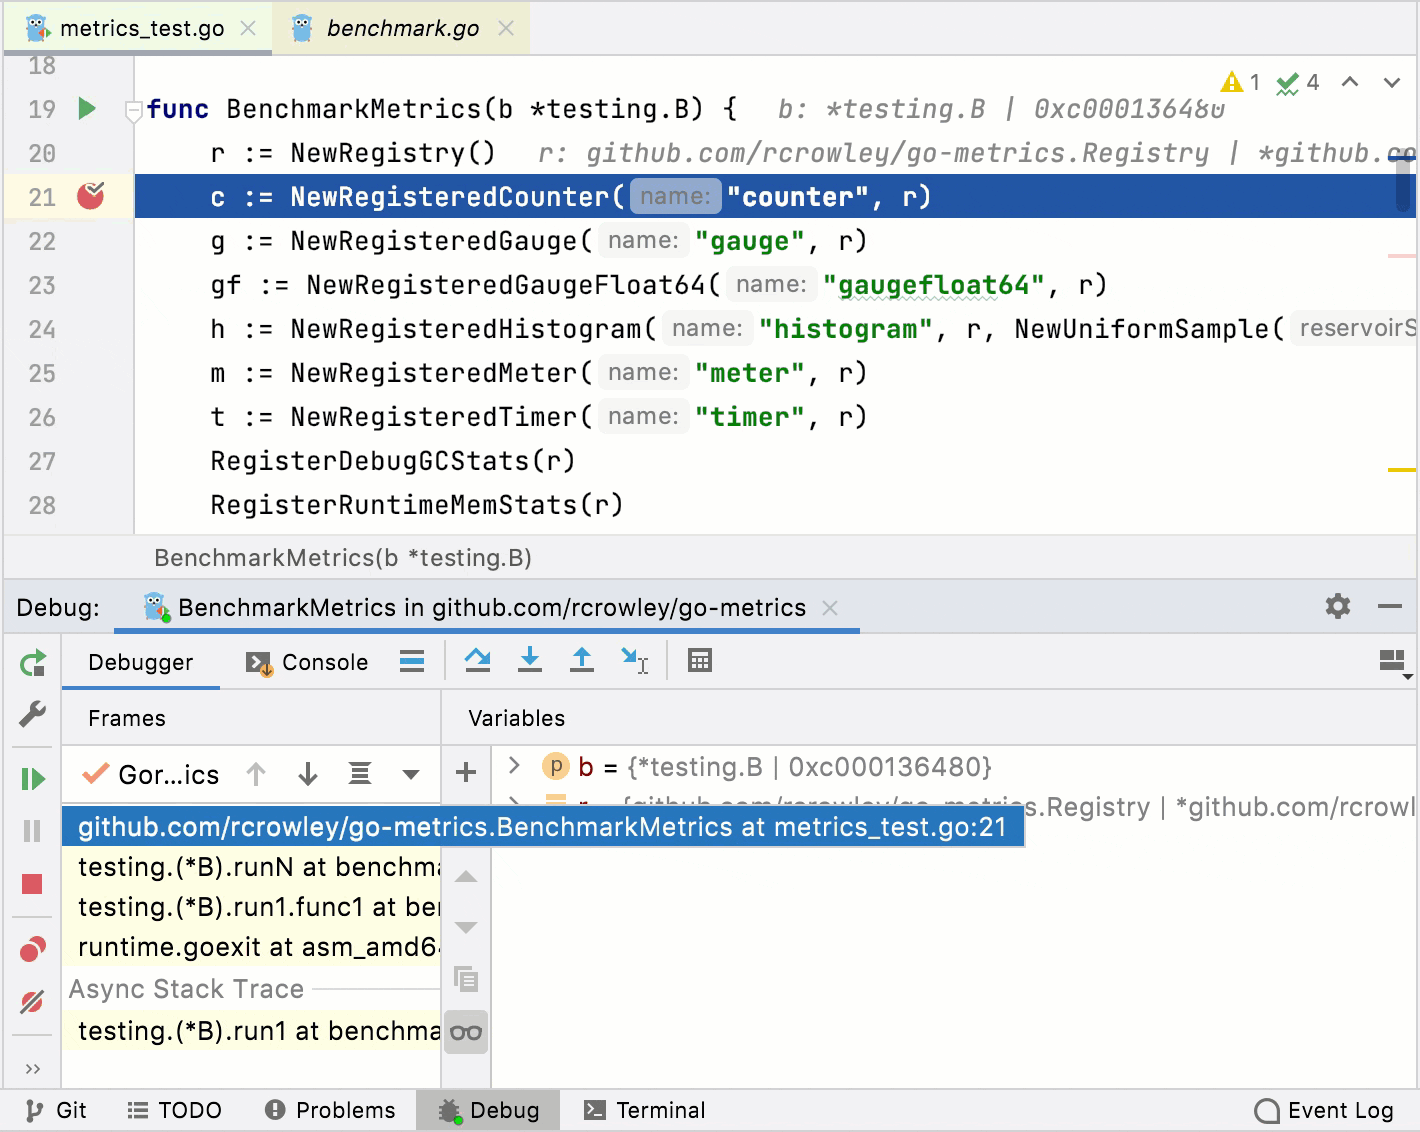Screen dimensions: 1420x1132
Task: Toggle the watches glasses icon
Action: pyautogui.click(x=466, y=1032)
